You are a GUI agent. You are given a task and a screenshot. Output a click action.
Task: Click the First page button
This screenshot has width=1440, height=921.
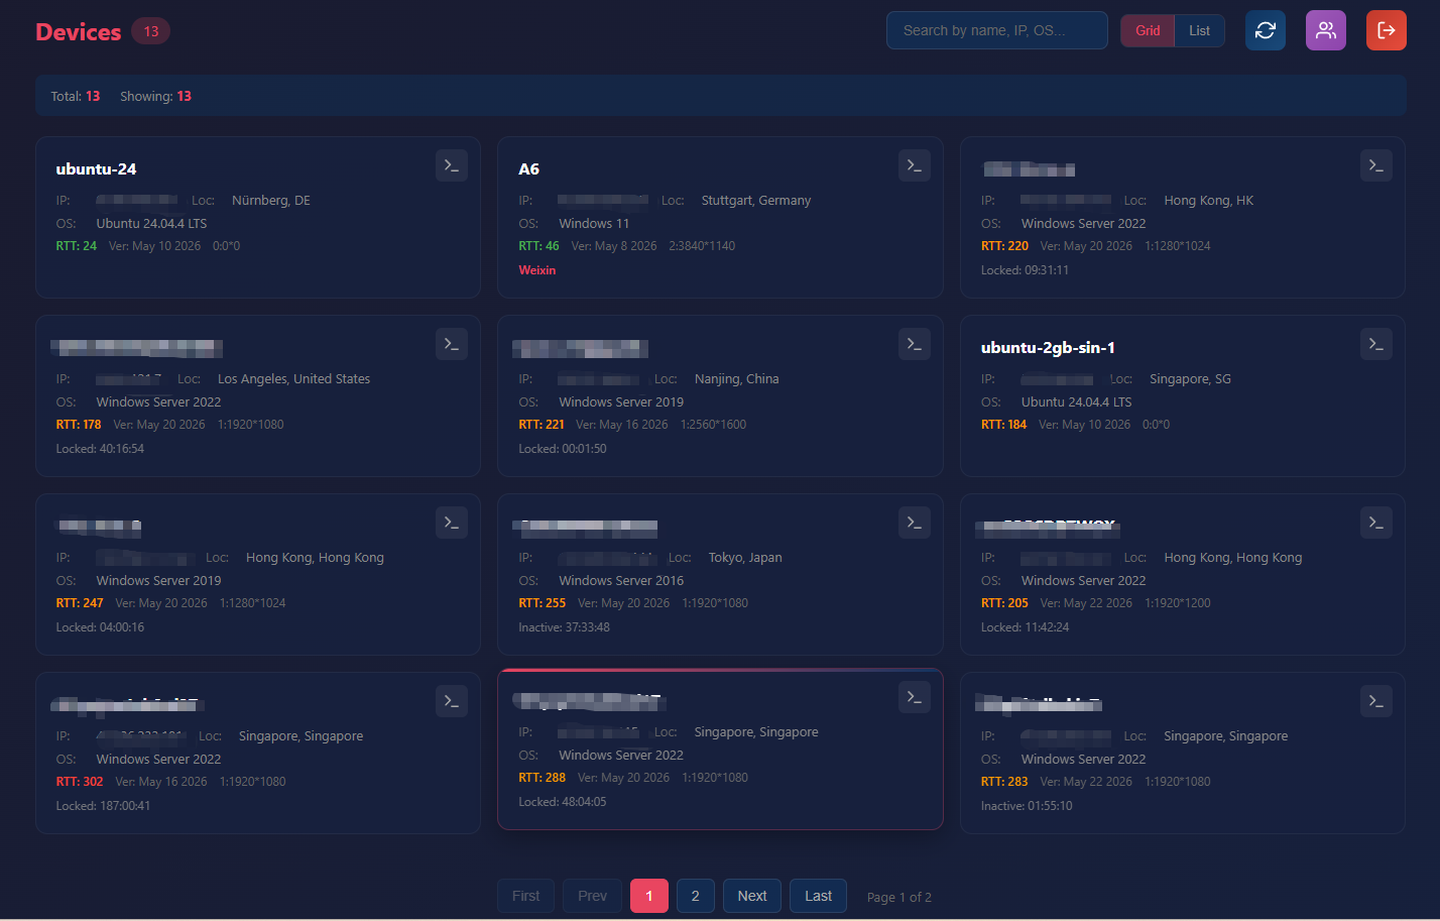click(x=526, y=896)
